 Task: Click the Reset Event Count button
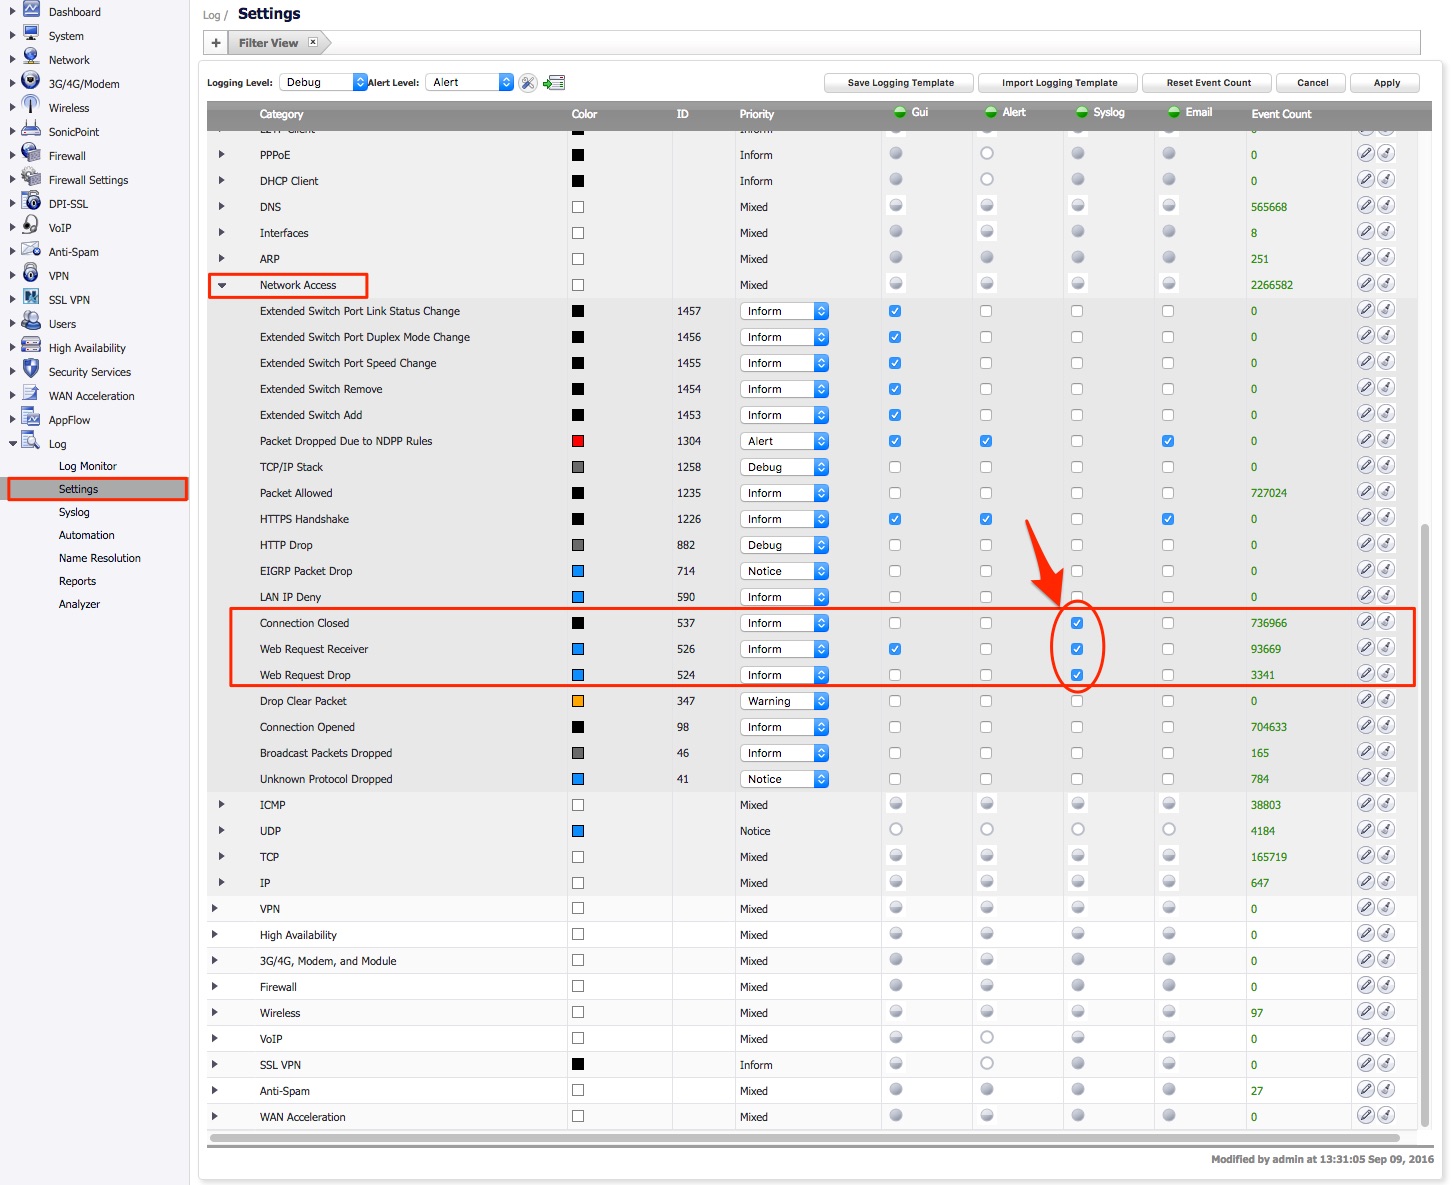[x=1208, y=83]
